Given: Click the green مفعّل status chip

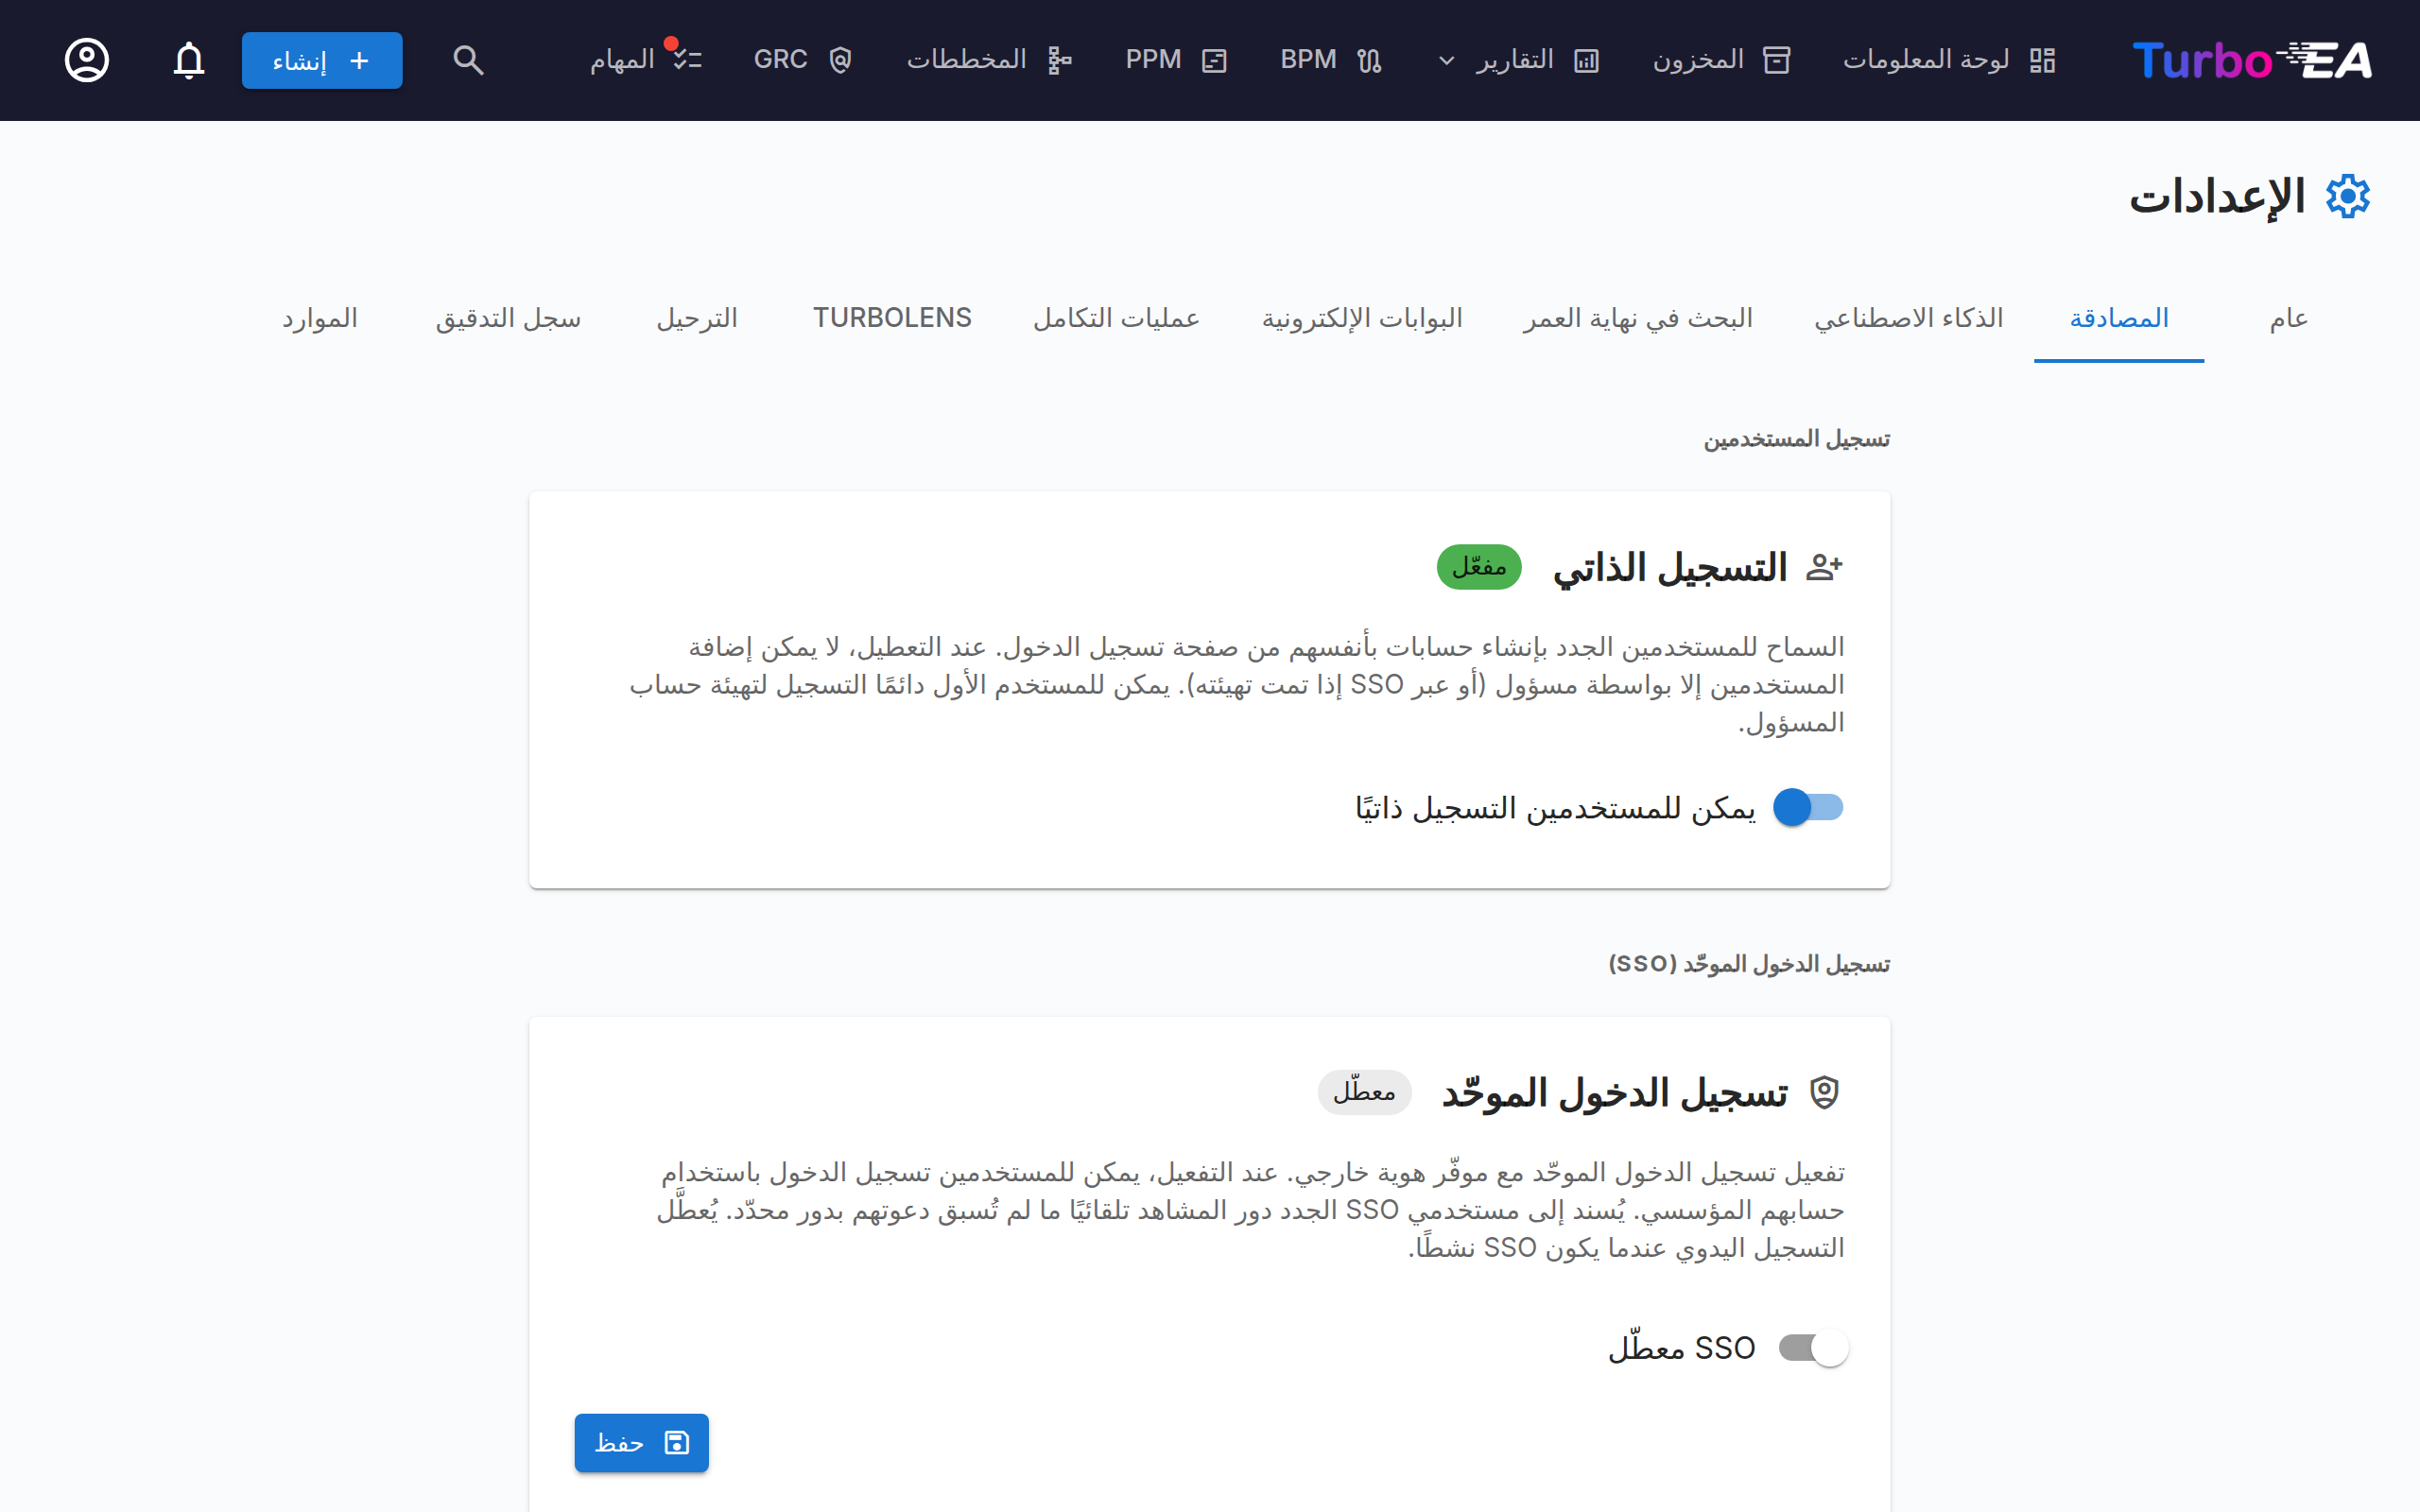Looking at the screenshot, I should (1479, 567).
